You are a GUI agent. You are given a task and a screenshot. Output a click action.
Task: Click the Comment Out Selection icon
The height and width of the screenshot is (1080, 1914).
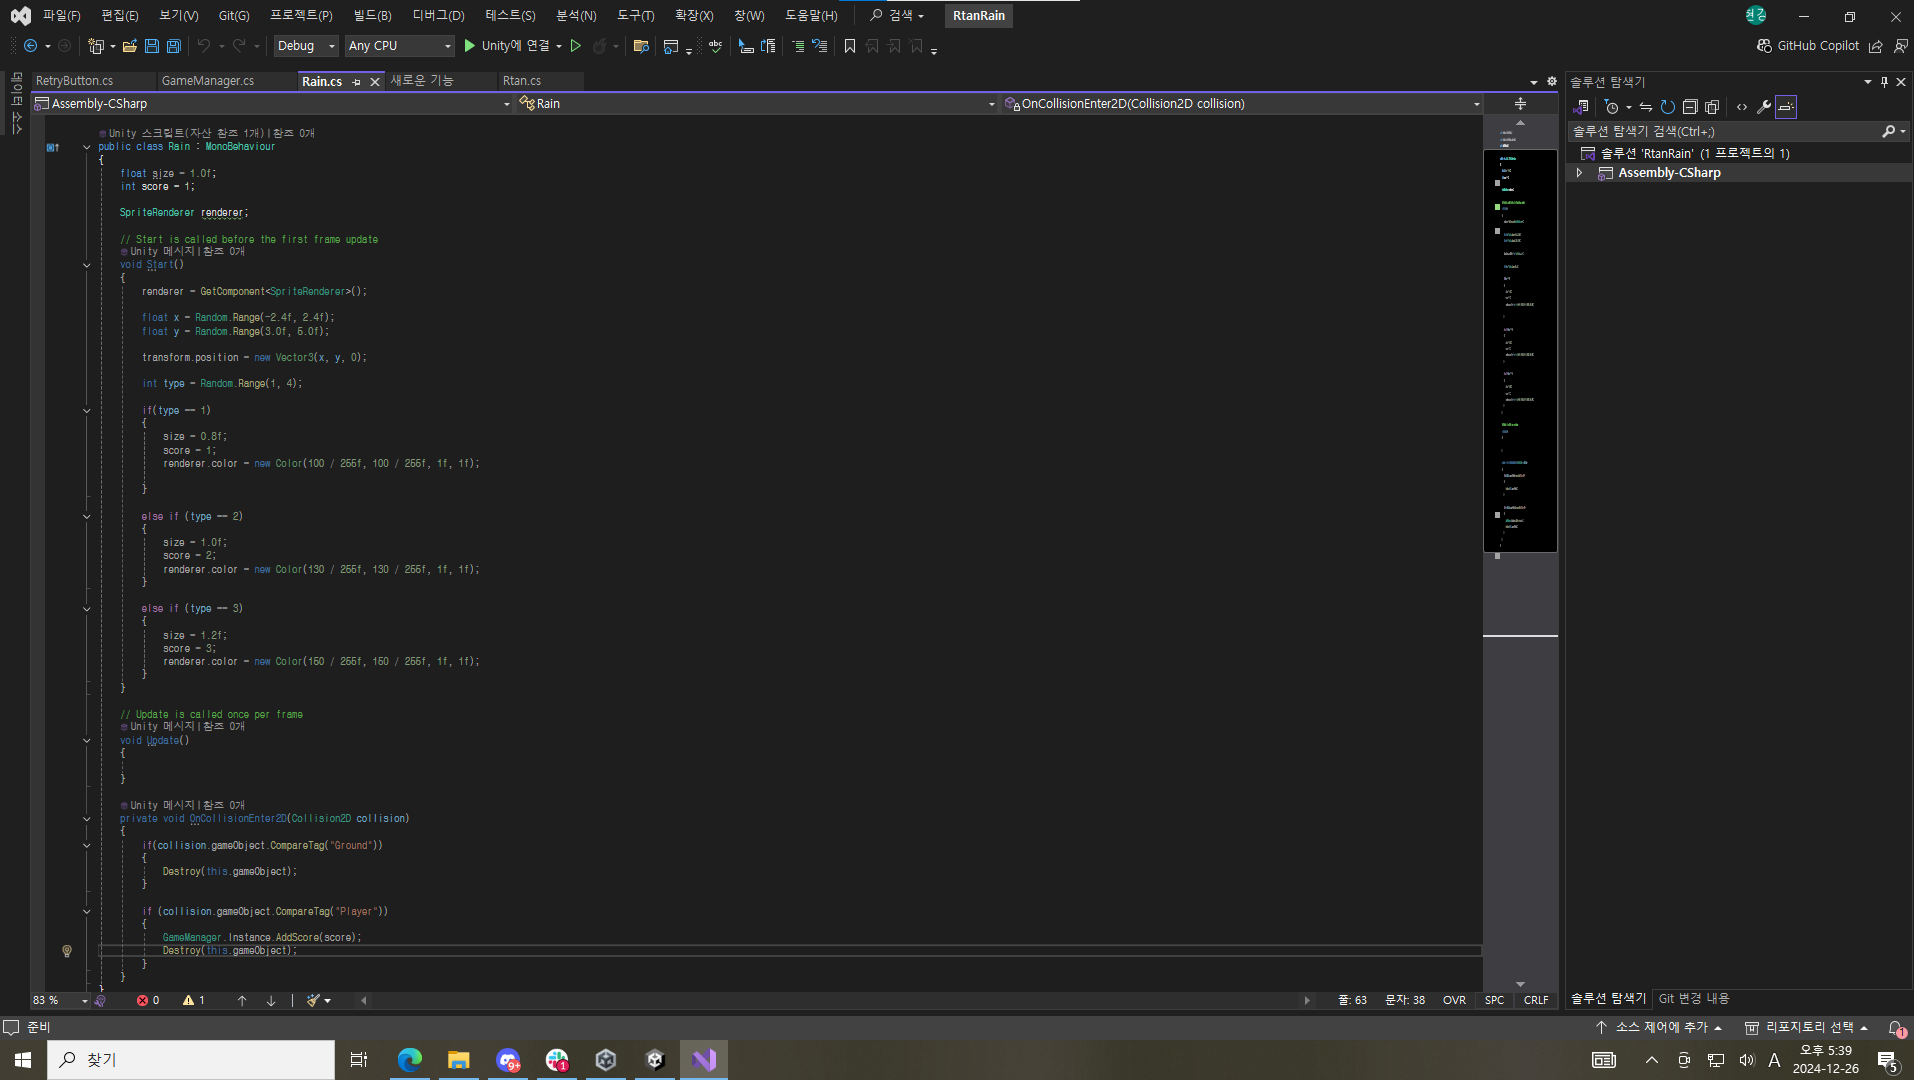[798, 46]
